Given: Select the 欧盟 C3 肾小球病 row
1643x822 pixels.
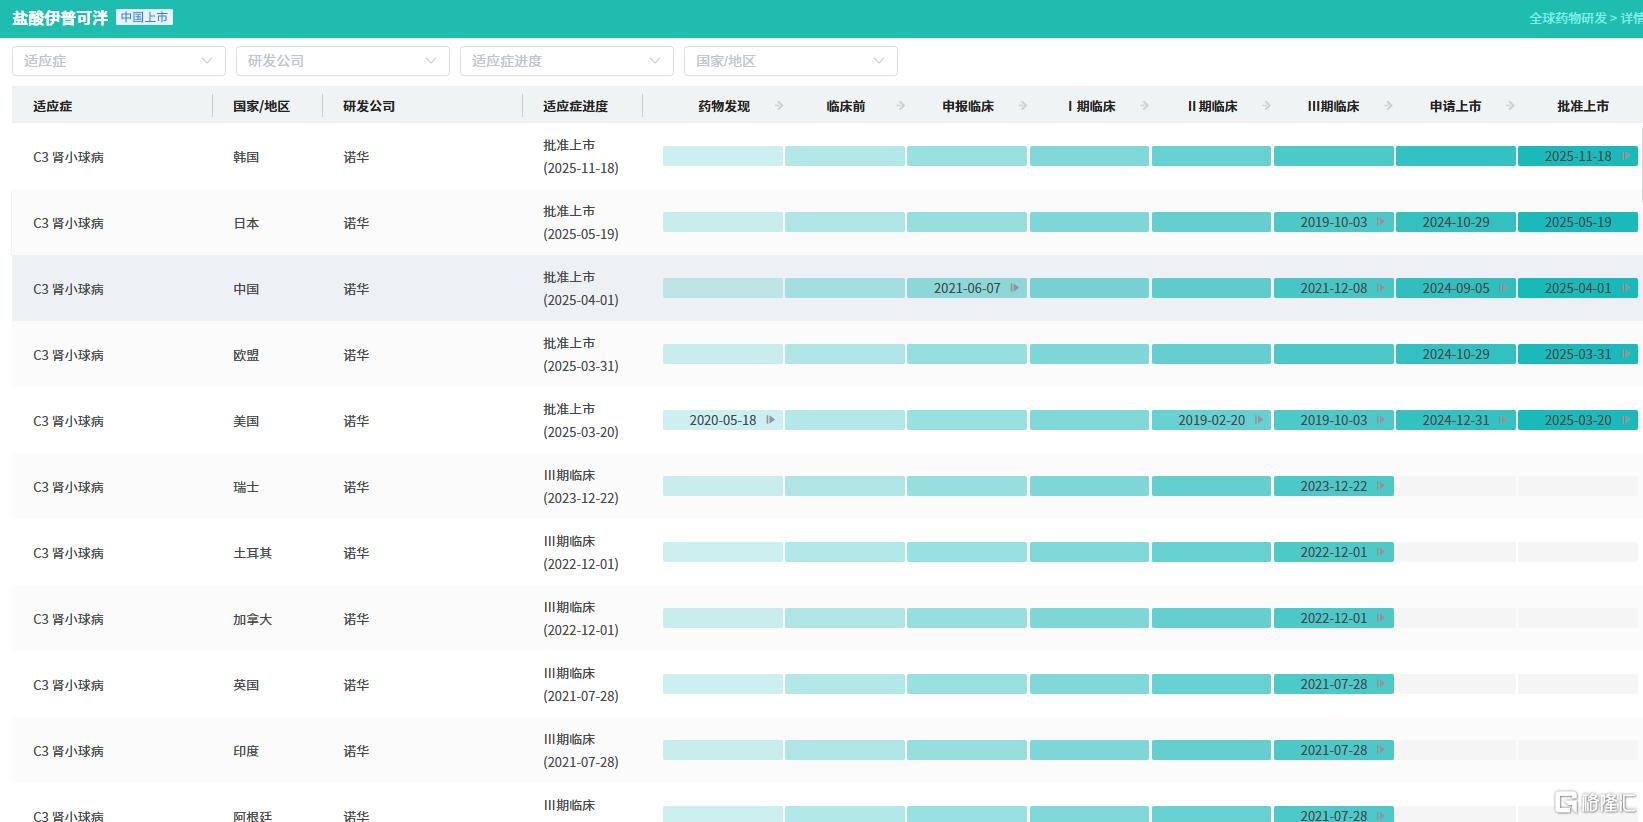Looking at the screenshot, I should [827, 354].
